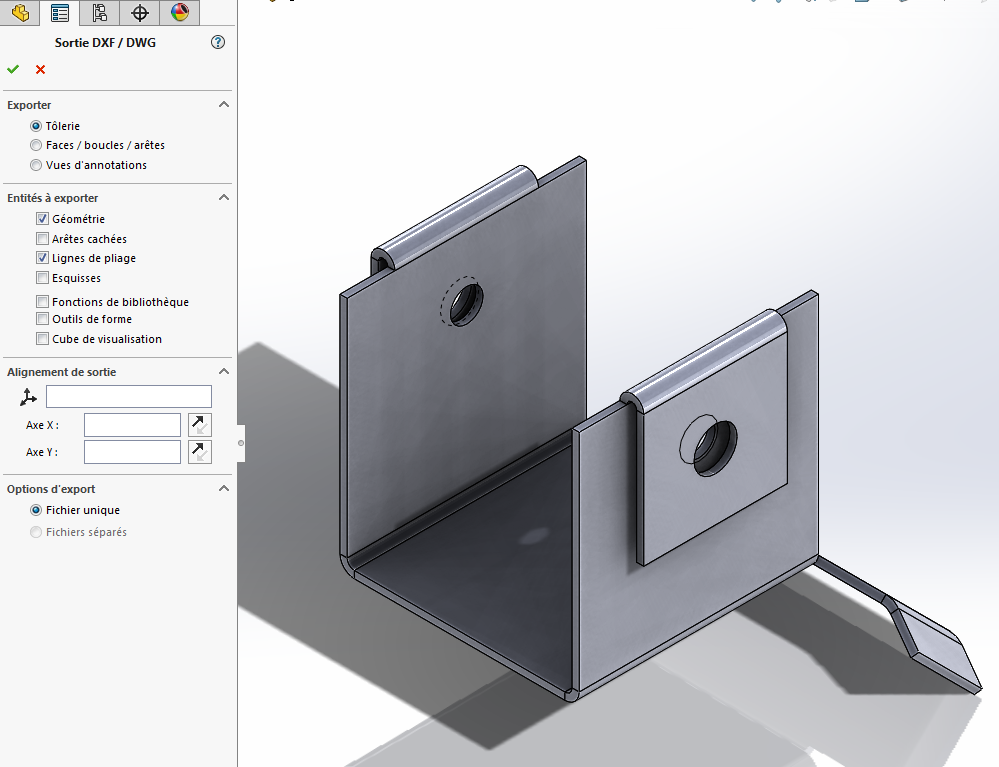Select the Fichiers séparés option
This screenshot has height=767, width=999.
coord(36,532)
